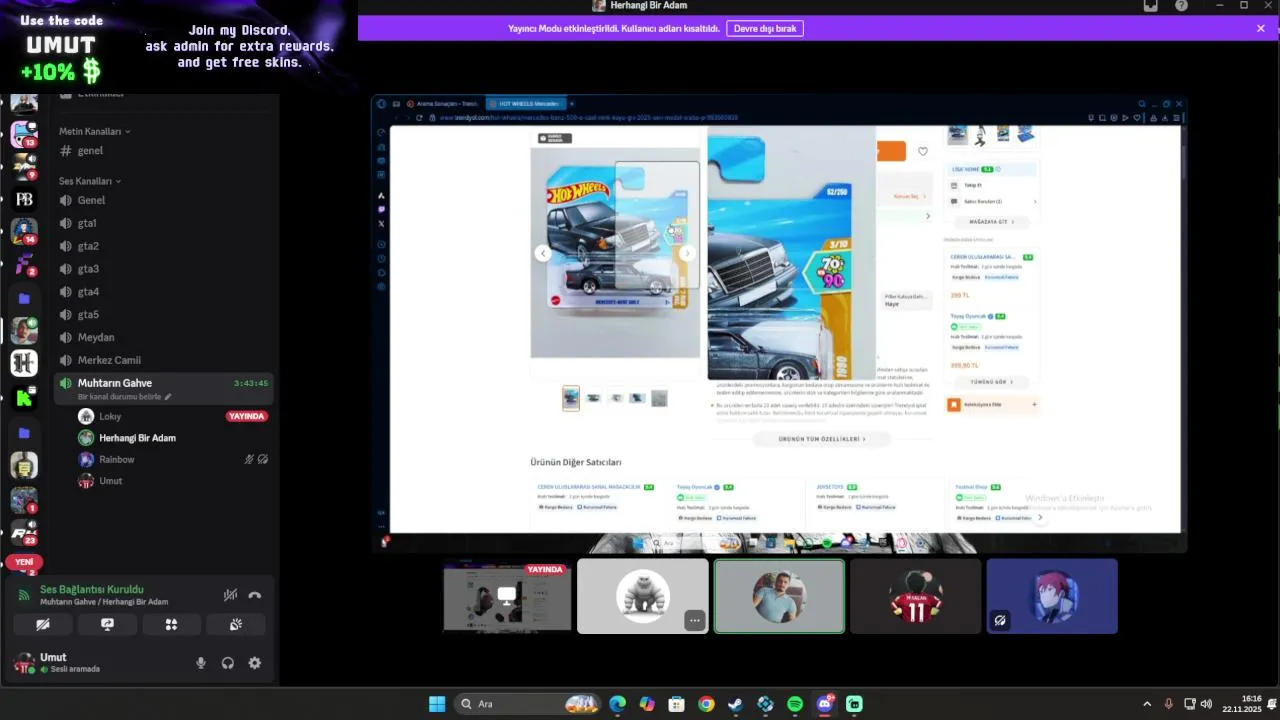Click the green voice connection signal icon
1280x720 pixels.
pyautogui.click(x=24, y=594)
